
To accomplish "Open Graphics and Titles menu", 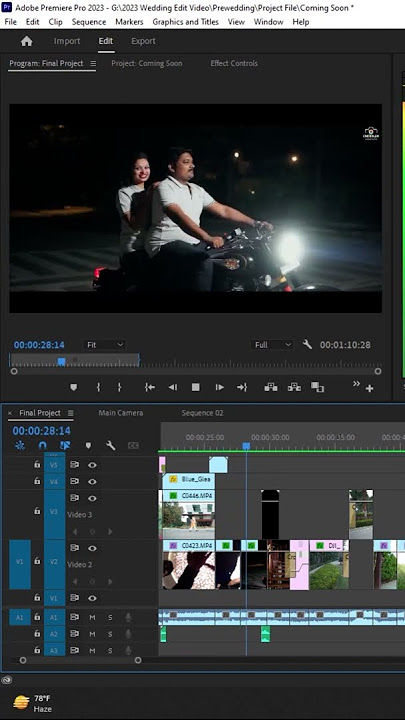I will tap(186, 22).
